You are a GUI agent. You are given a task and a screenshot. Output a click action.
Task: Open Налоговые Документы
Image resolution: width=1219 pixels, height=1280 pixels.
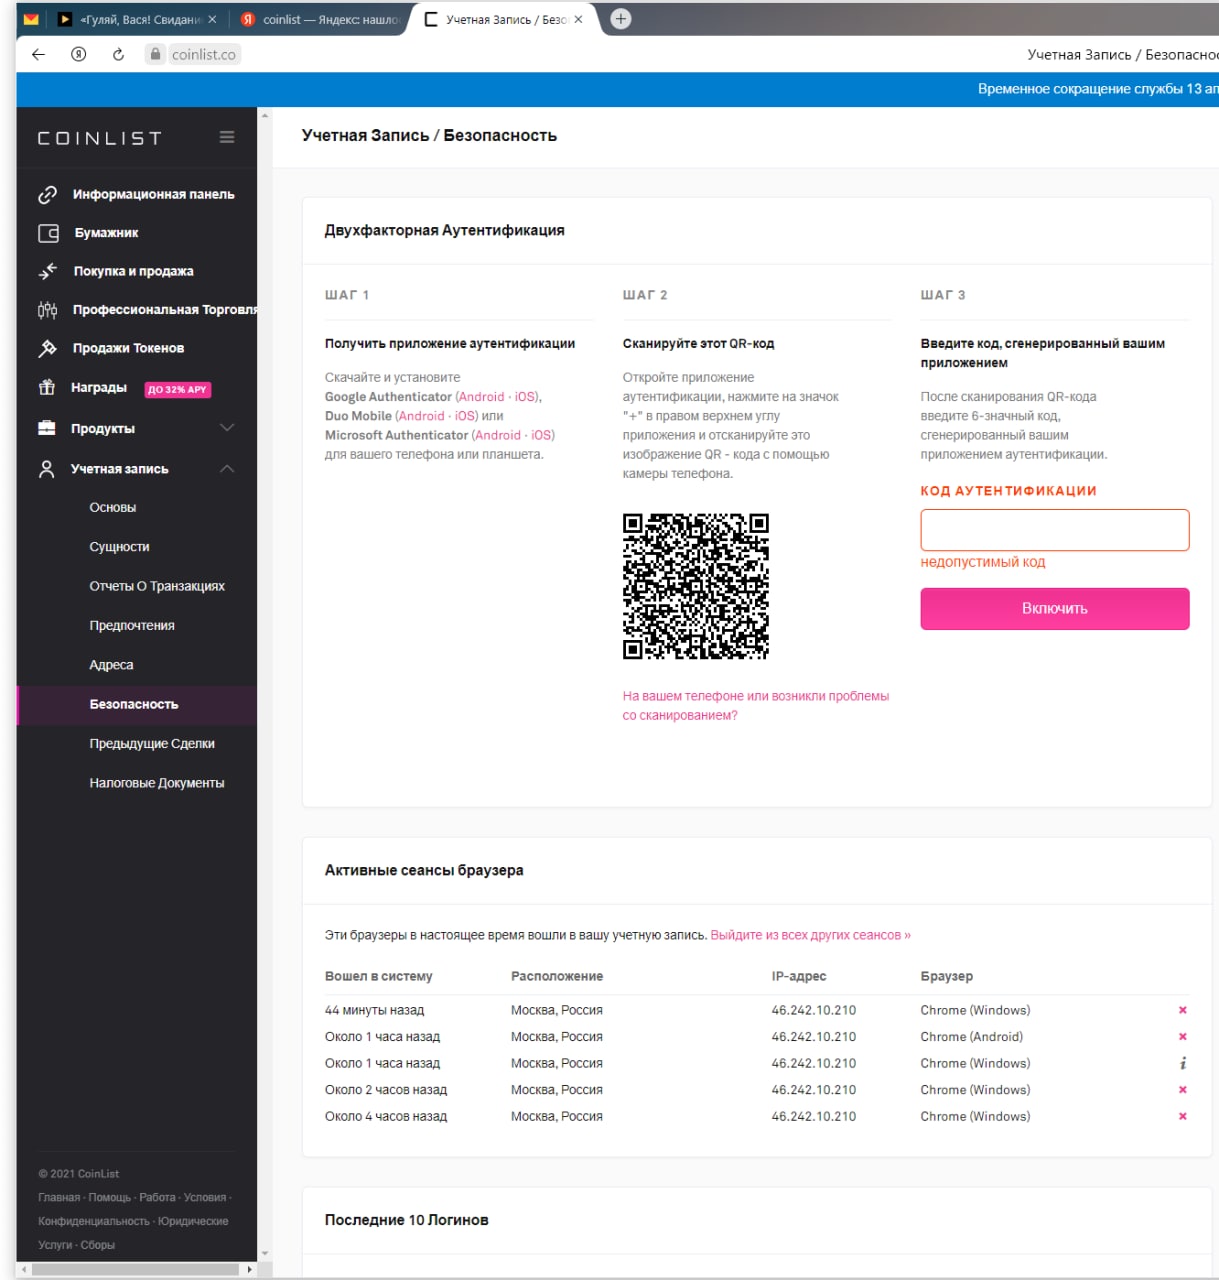pyautogui.click(x=157, y=783)
